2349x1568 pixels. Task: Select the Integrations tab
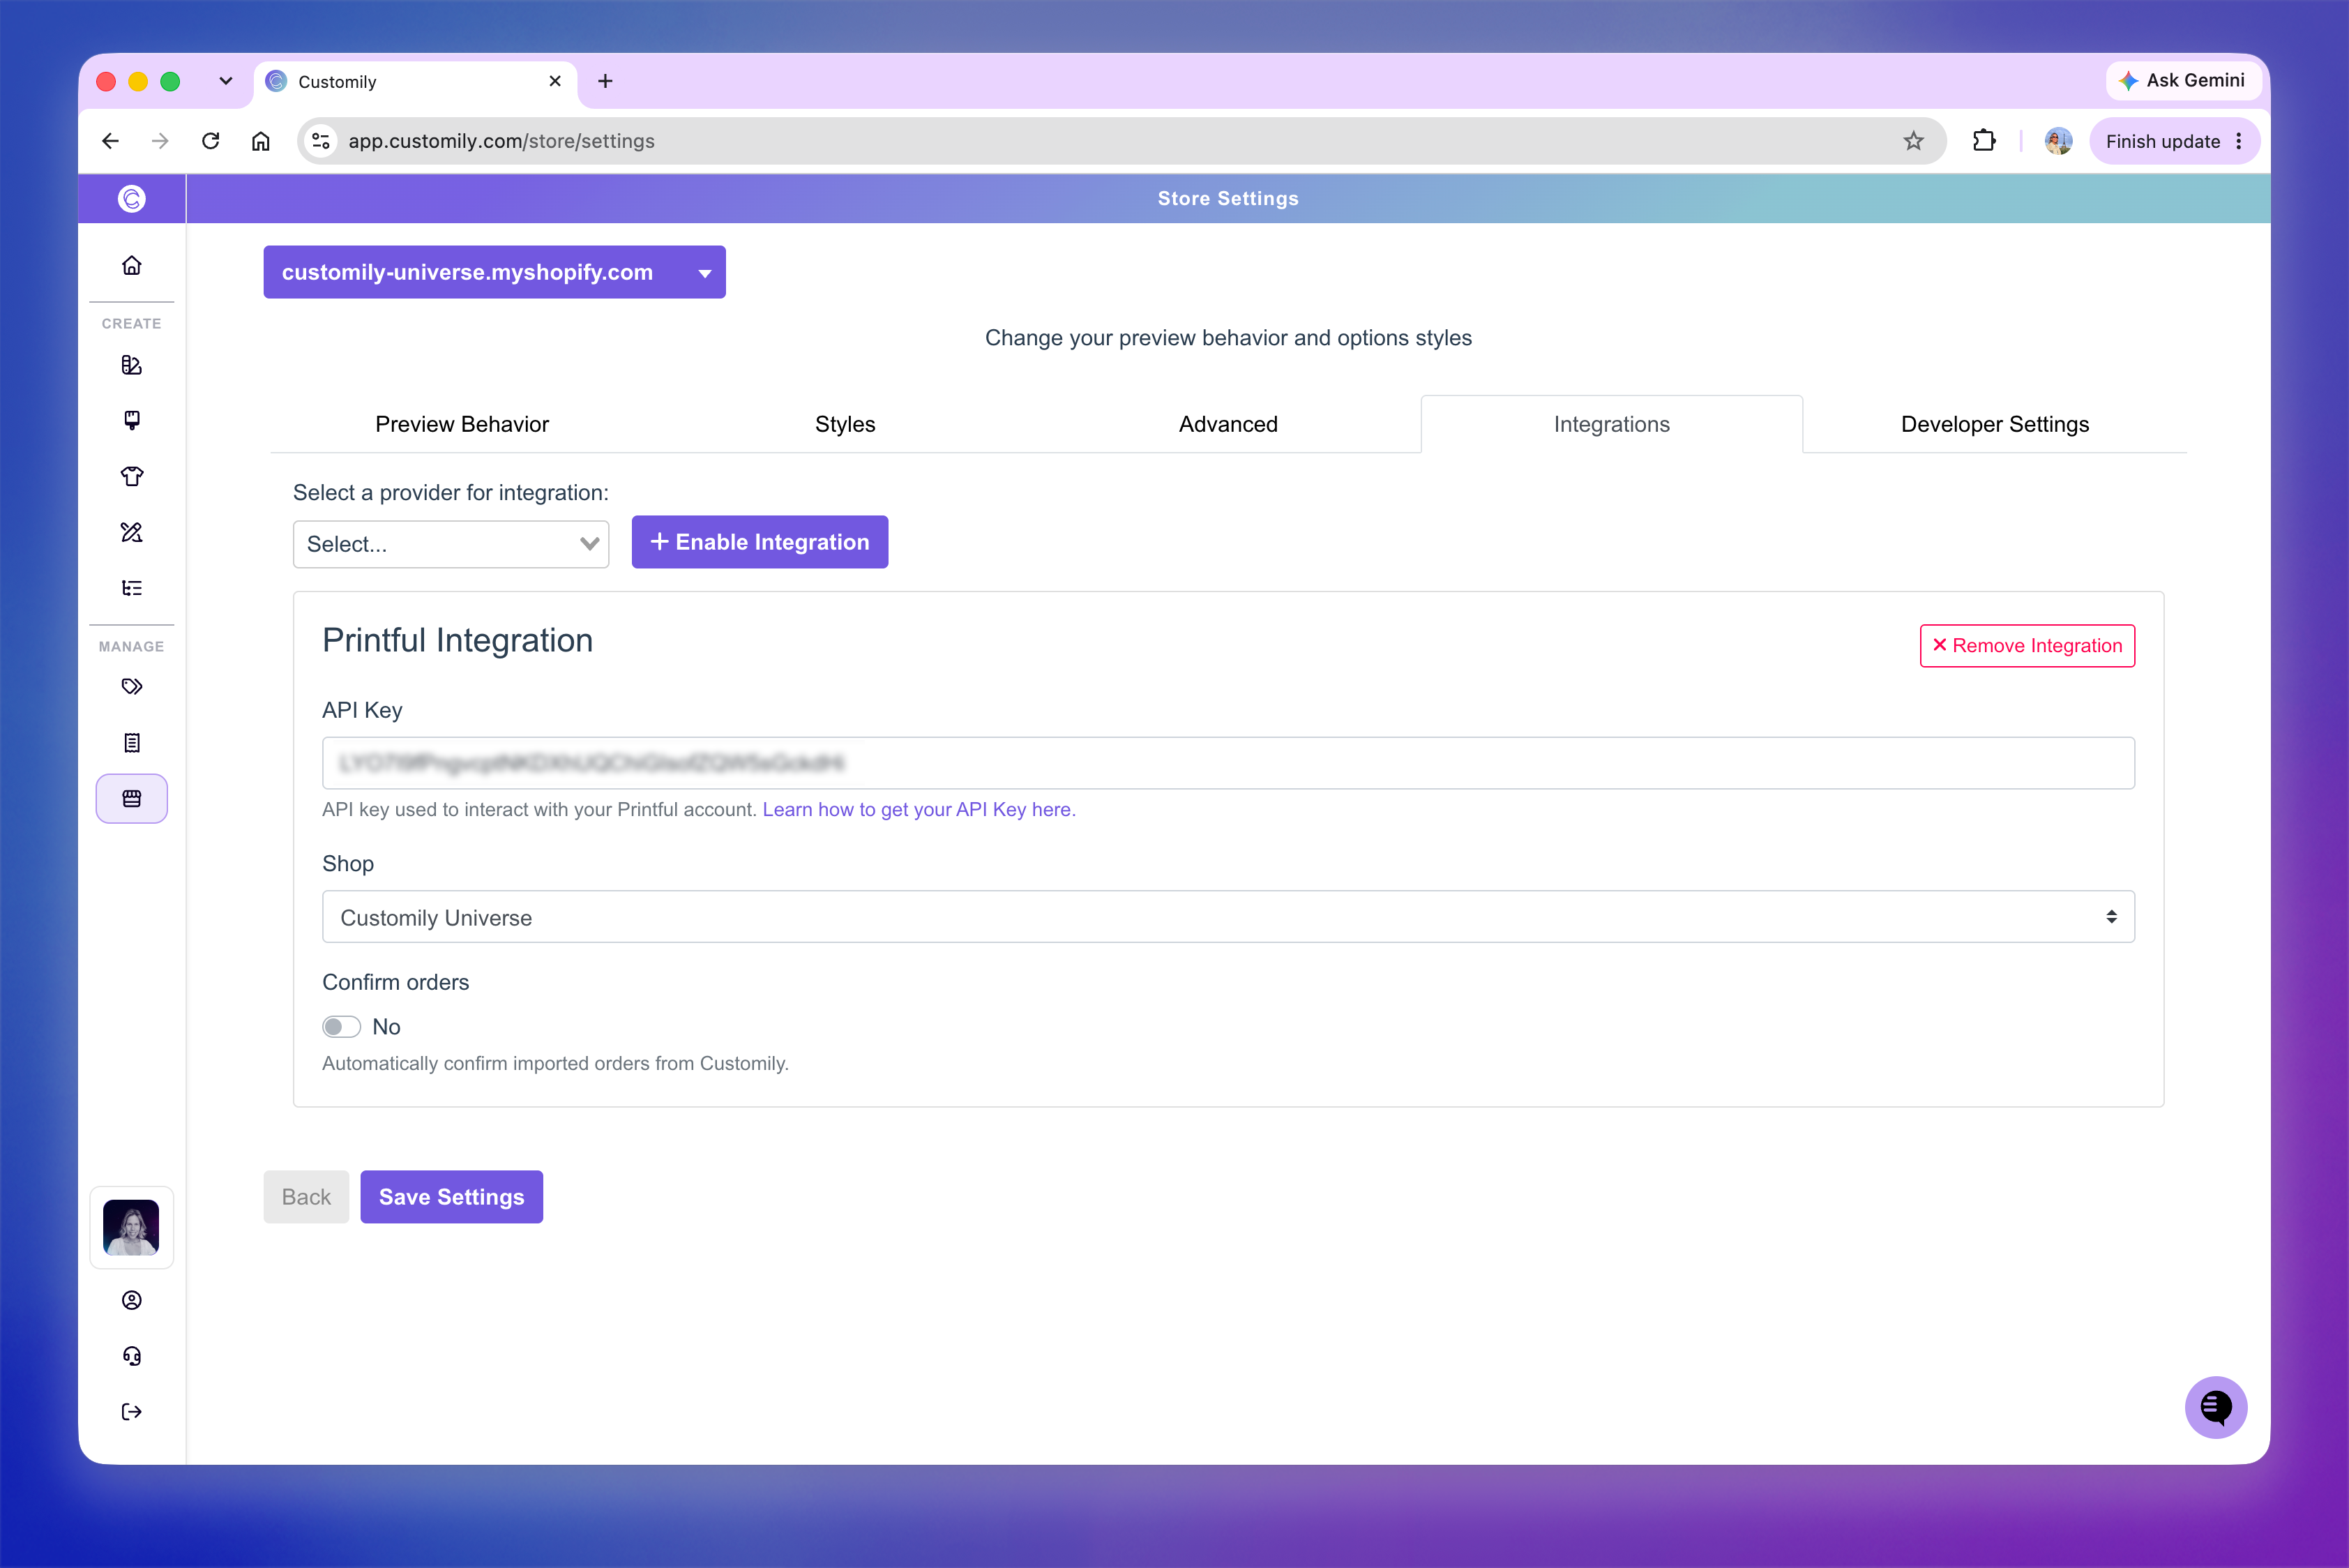click(x=1612, y=424)
